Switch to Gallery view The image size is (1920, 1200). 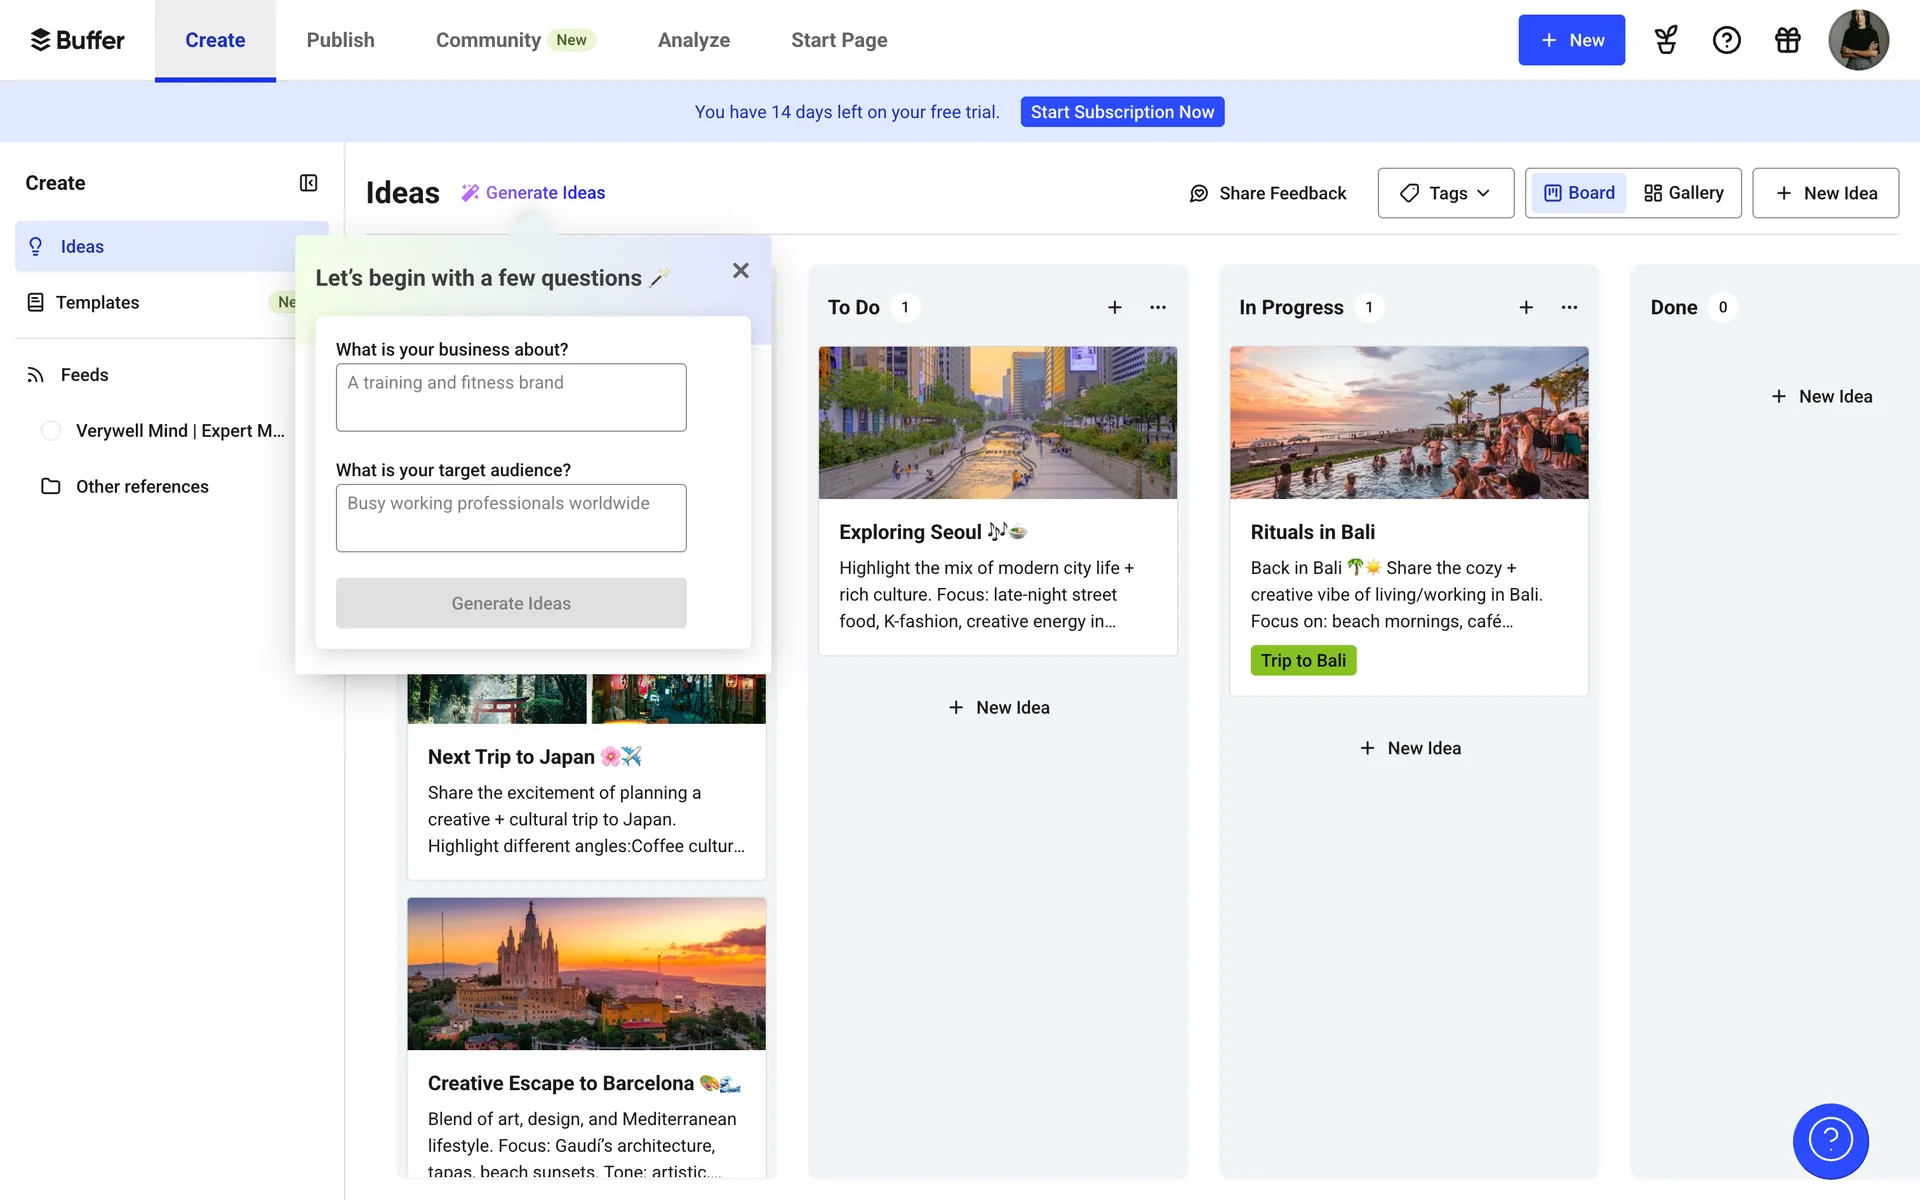1685,193
